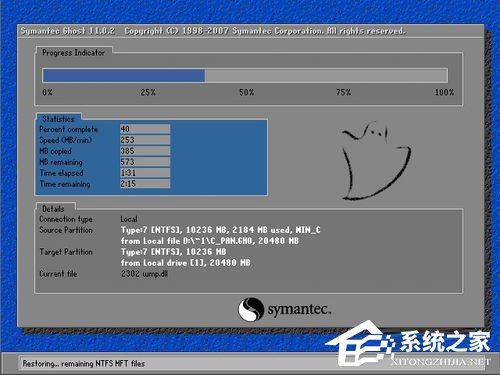Click the Connection type label
This screenshot has width=500, height=375.
tap(66, 219)
